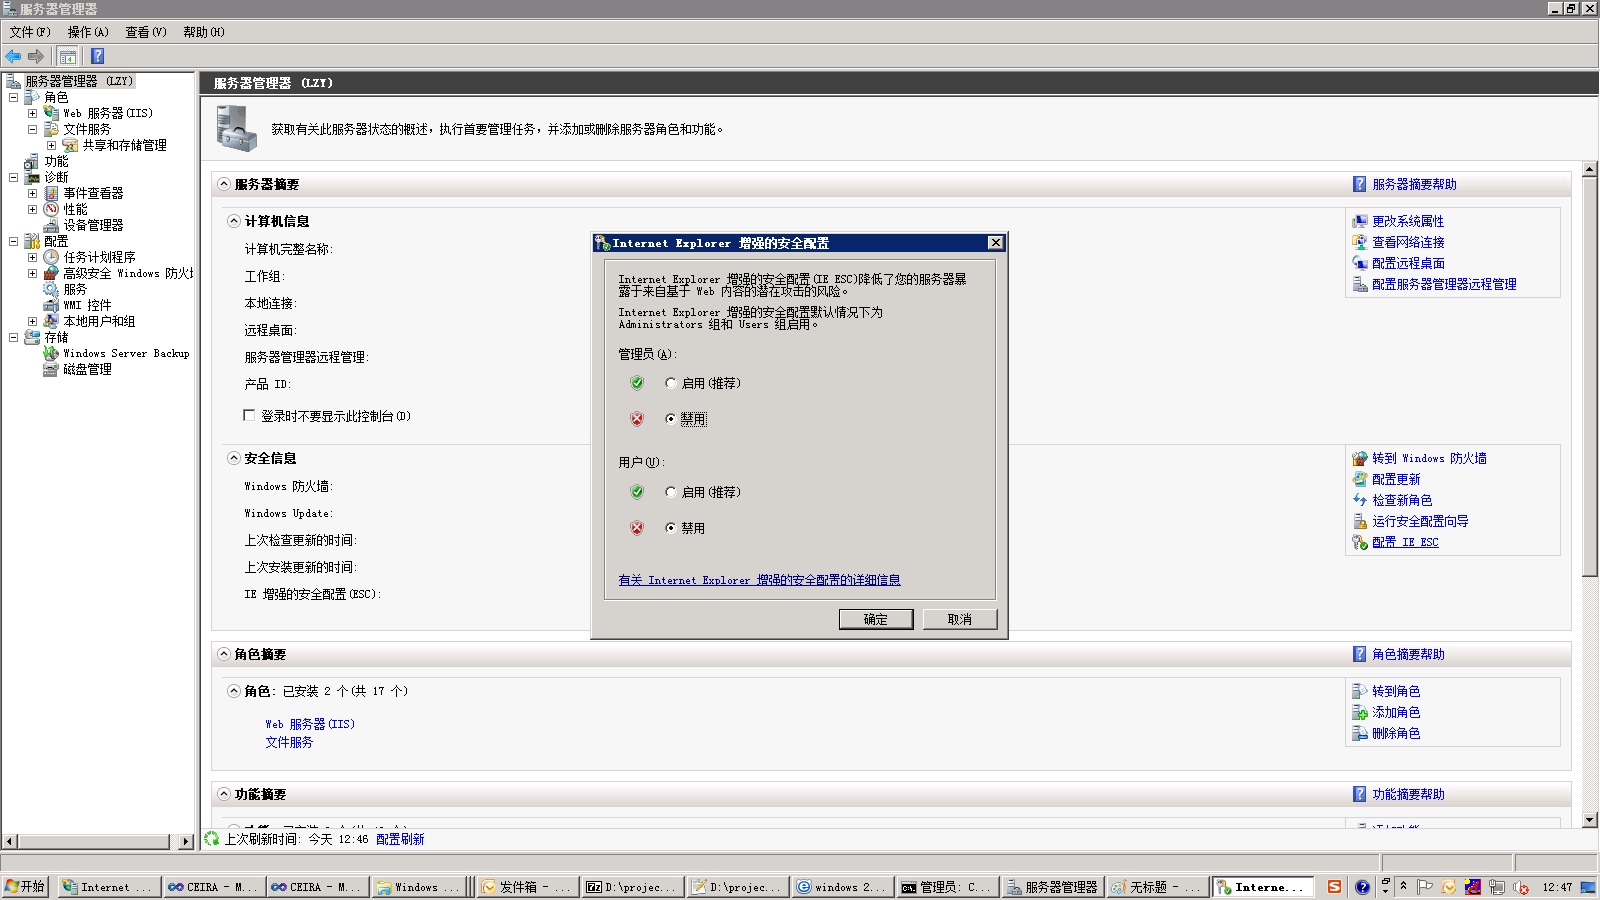The width and height of the screenshot is (1600, 900).
Task: Click the forward arrow toolbar icon
Action: coord(36,56)
